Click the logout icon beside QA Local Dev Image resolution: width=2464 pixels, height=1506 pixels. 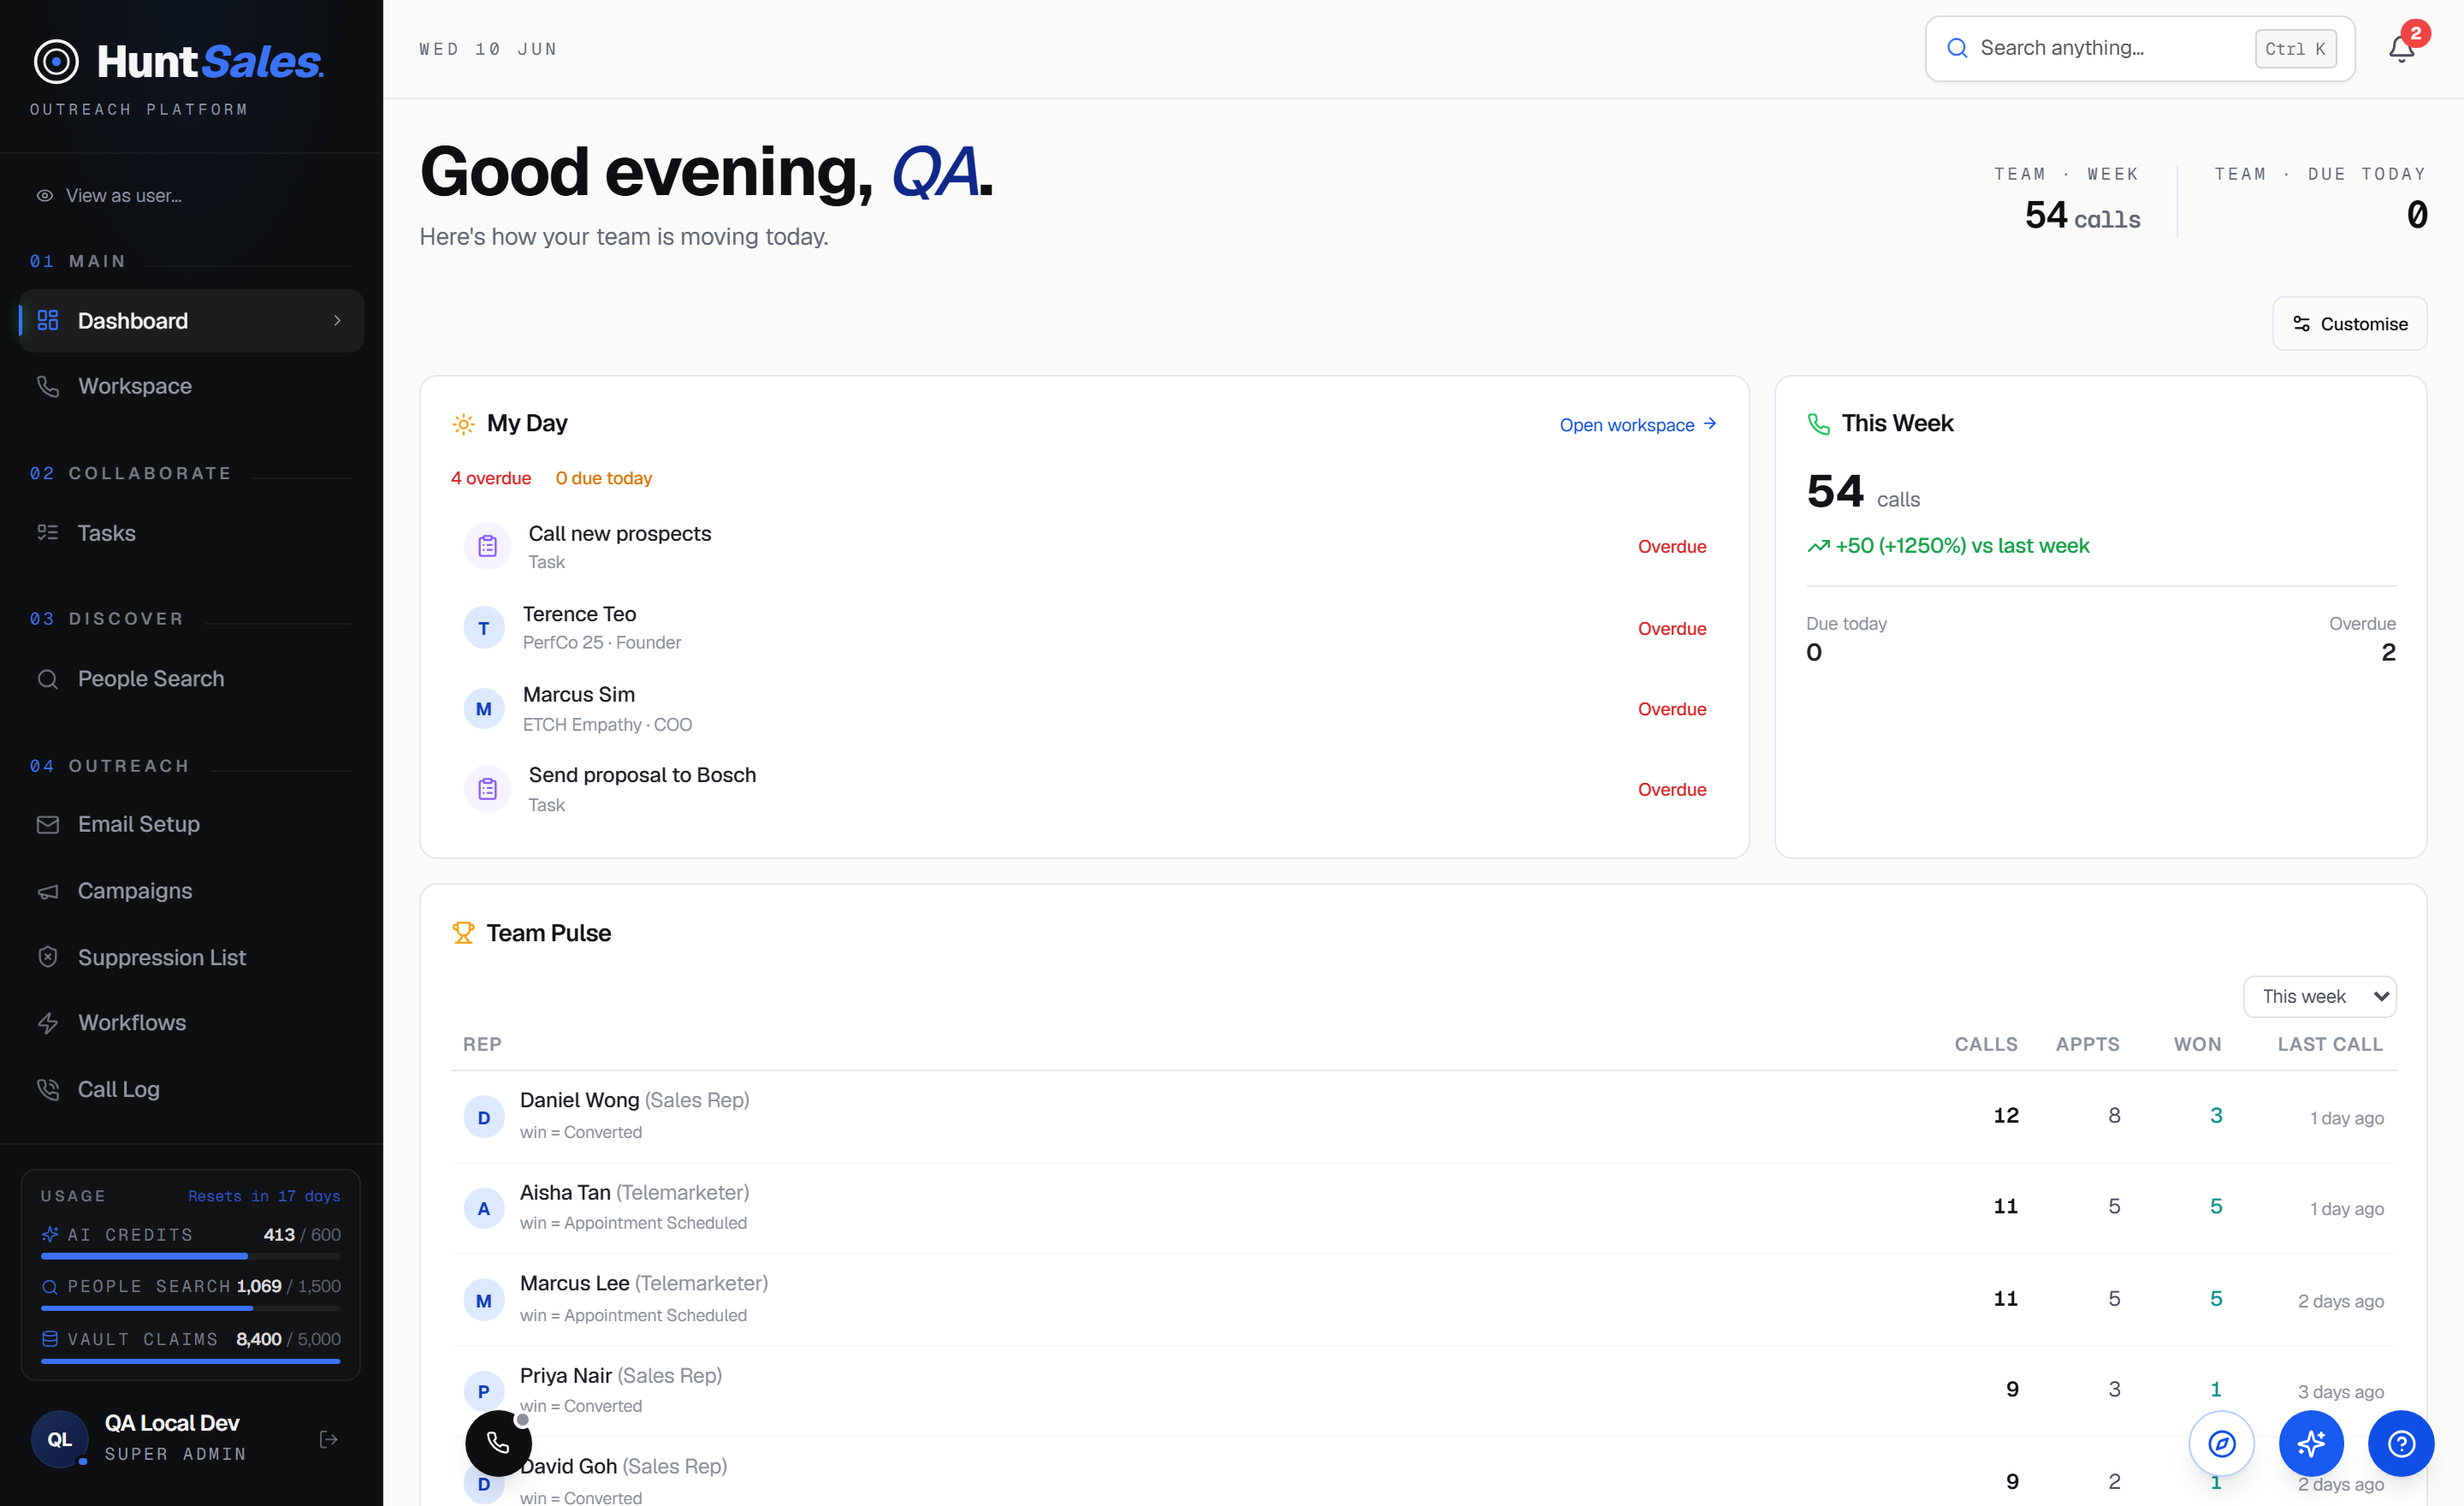pyautogui.click(x=328, y=1438)
